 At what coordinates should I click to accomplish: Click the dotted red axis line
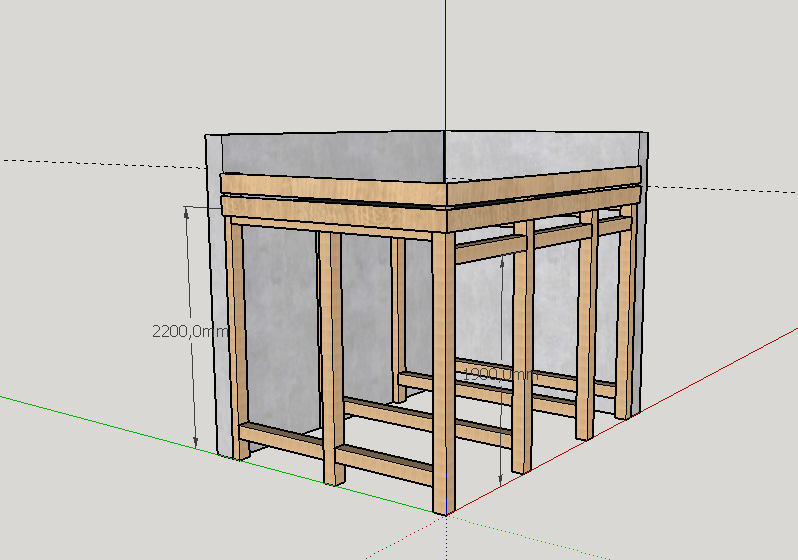pos(405,537)
